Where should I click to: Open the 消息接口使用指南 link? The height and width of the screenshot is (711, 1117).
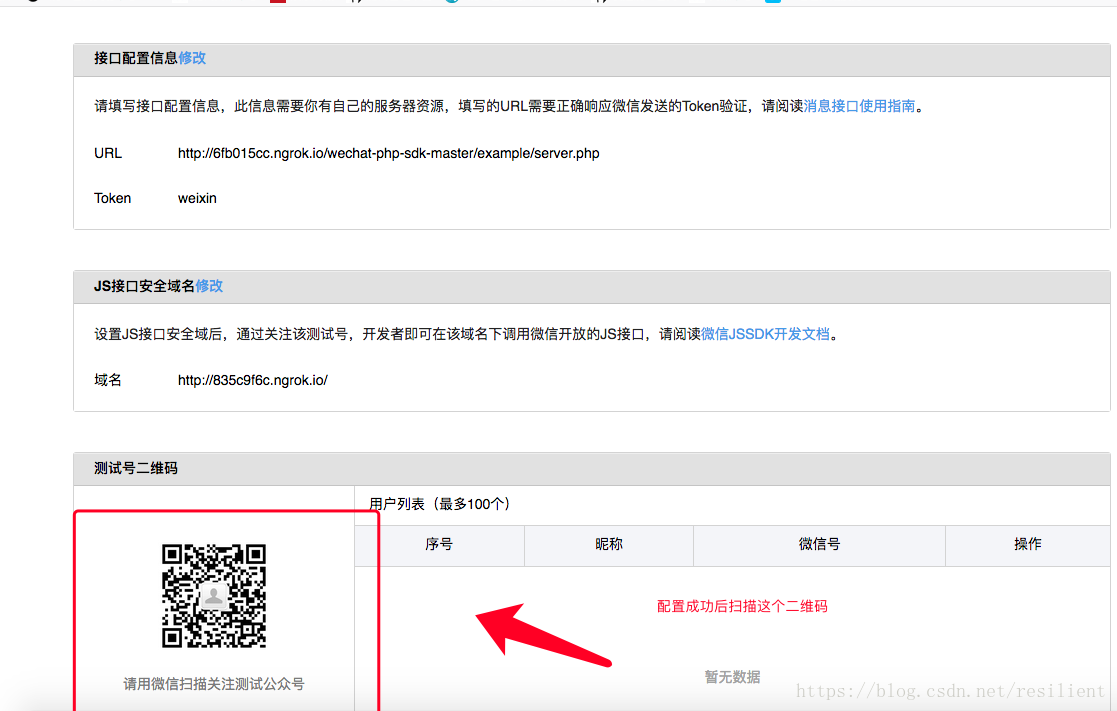pyautogui.click(x=859, y=106)
